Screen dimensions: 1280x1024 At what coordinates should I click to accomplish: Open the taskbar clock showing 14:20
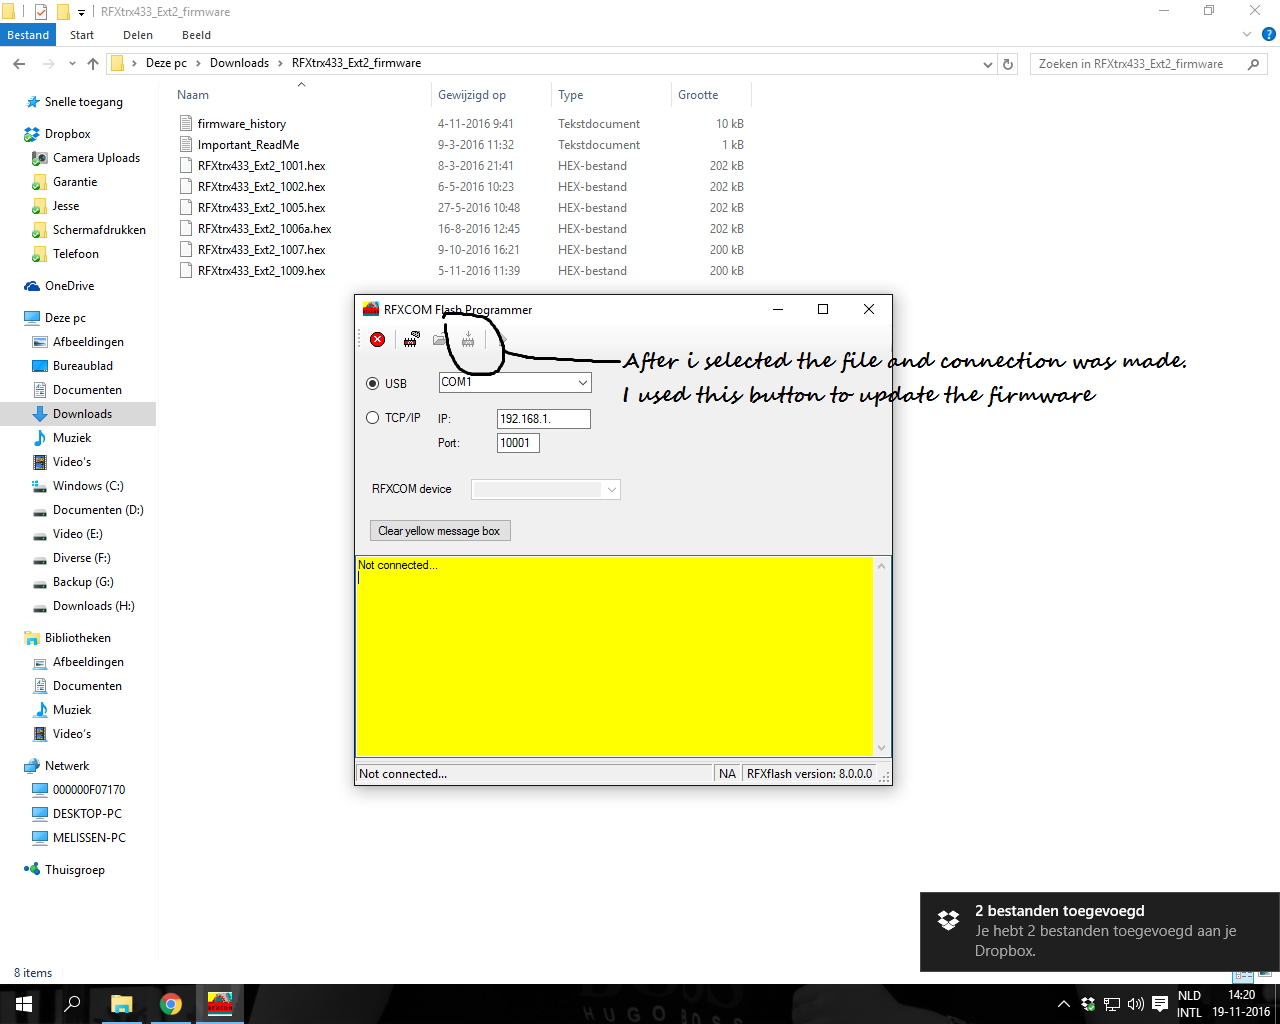pyautogui.click(x=1241, y=1004)
